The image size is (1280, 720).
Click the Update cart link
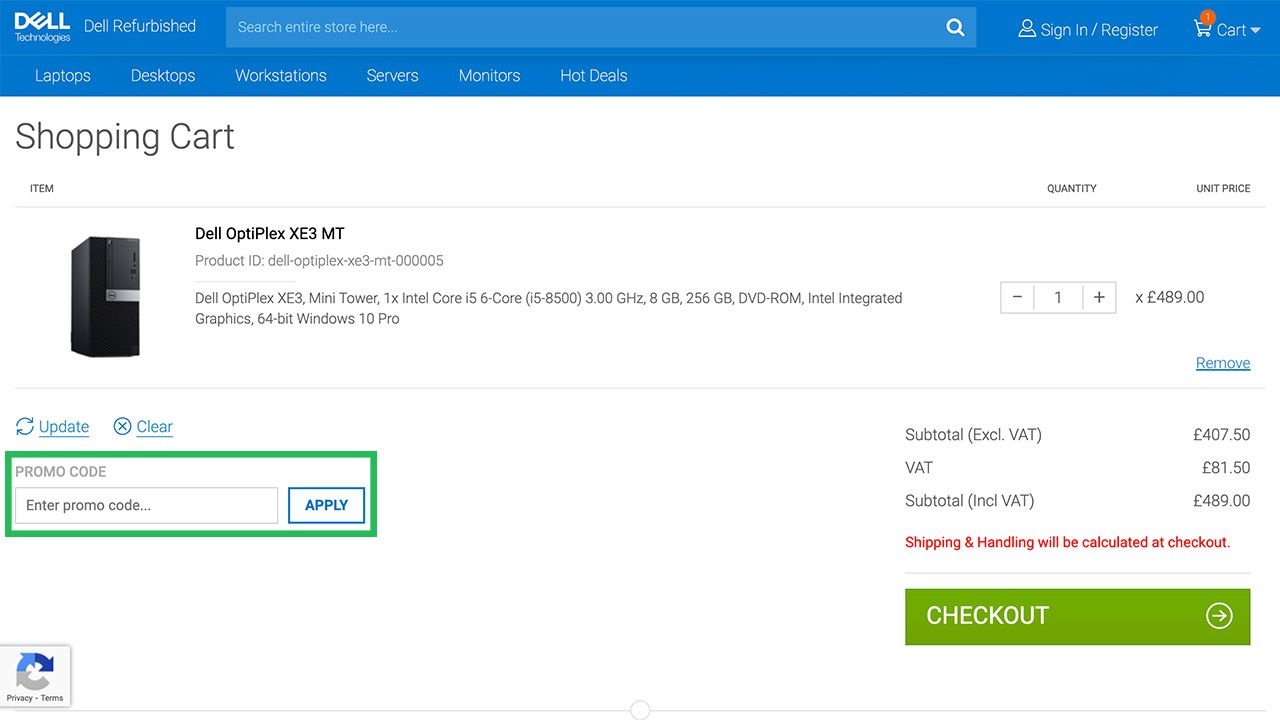(64, 427)
